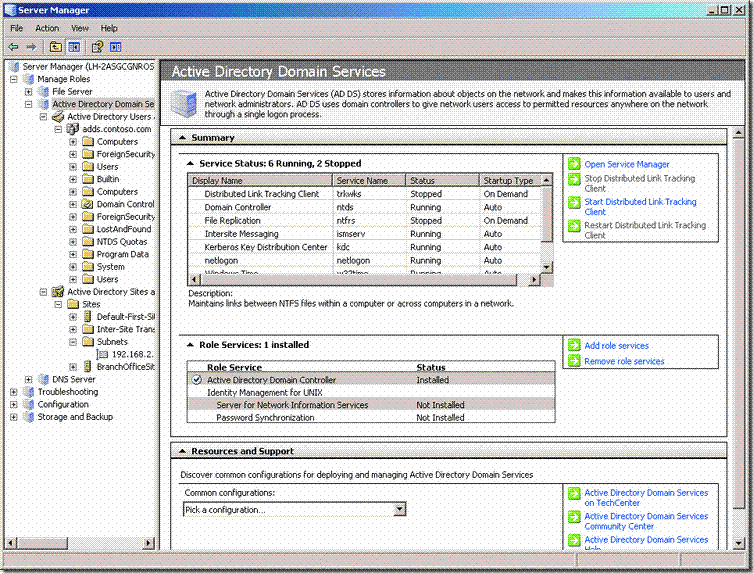Image resolution: width=754 pixels, height=574 pixels.
Task: Open the Help menu
Action: pyautogui.click(x=109, y=28)
